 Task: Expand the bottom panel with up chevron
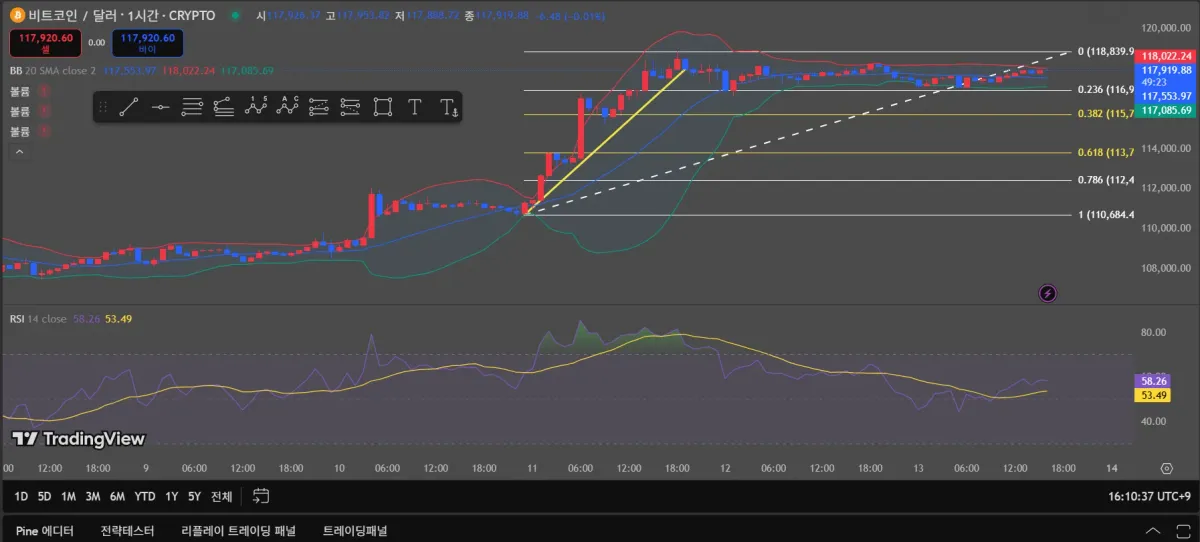pyautogui.click(x=1154, y=531)
